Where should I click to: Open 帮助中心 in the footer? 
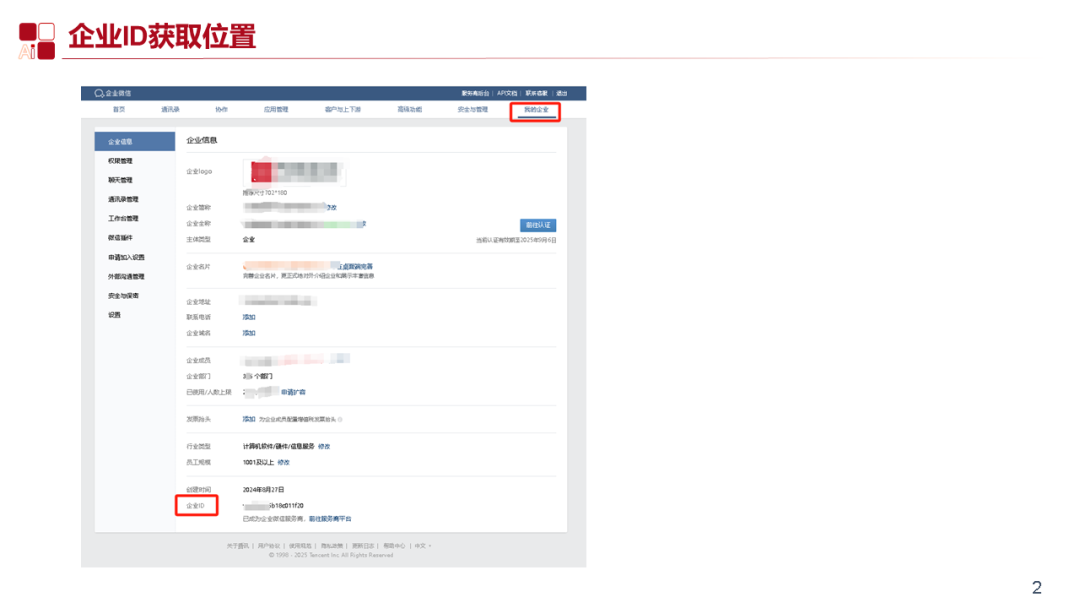coord(394,546)
